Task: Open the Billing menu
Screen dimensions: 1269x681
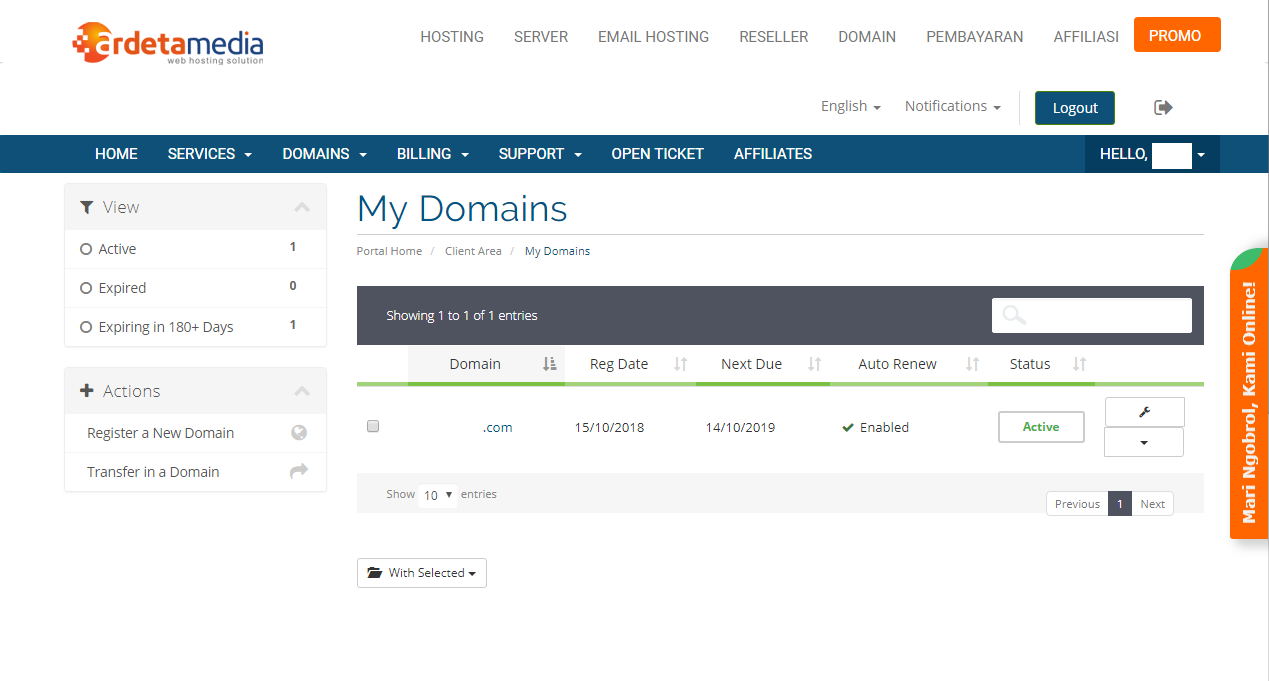Action: pyautogui.click(x=432, y=154)
